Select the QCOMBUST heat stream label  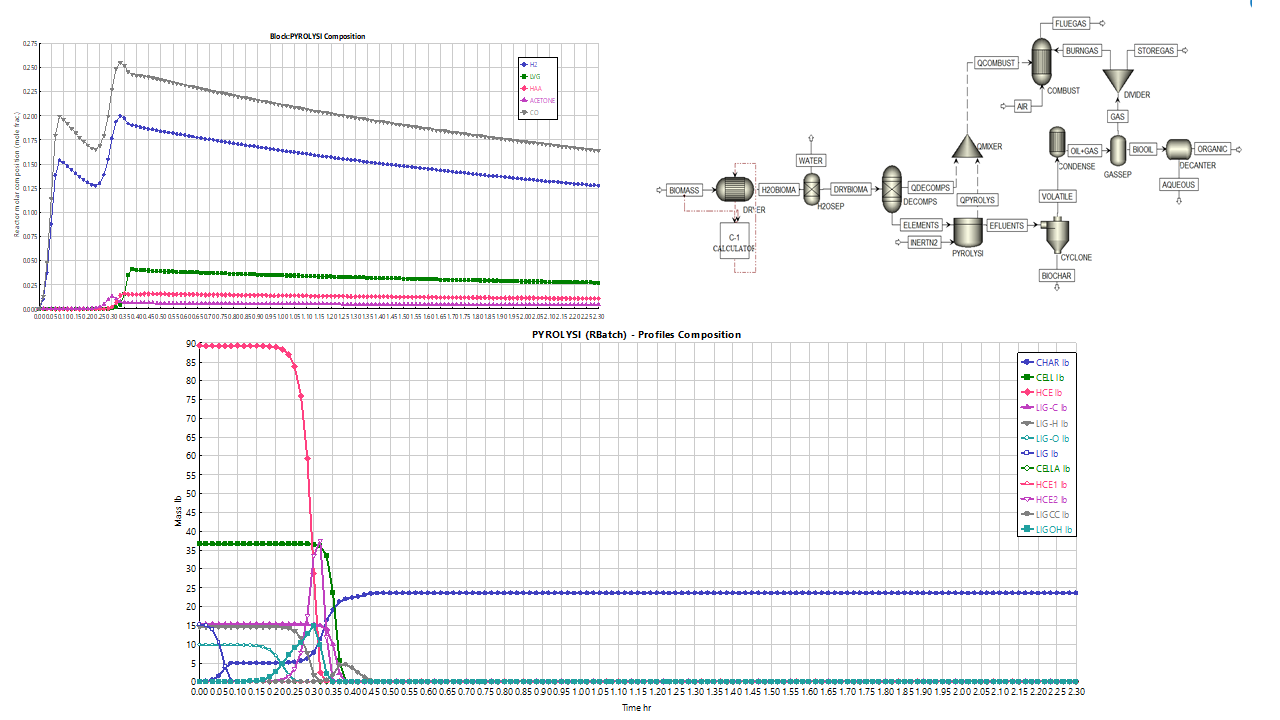(996, 63)
